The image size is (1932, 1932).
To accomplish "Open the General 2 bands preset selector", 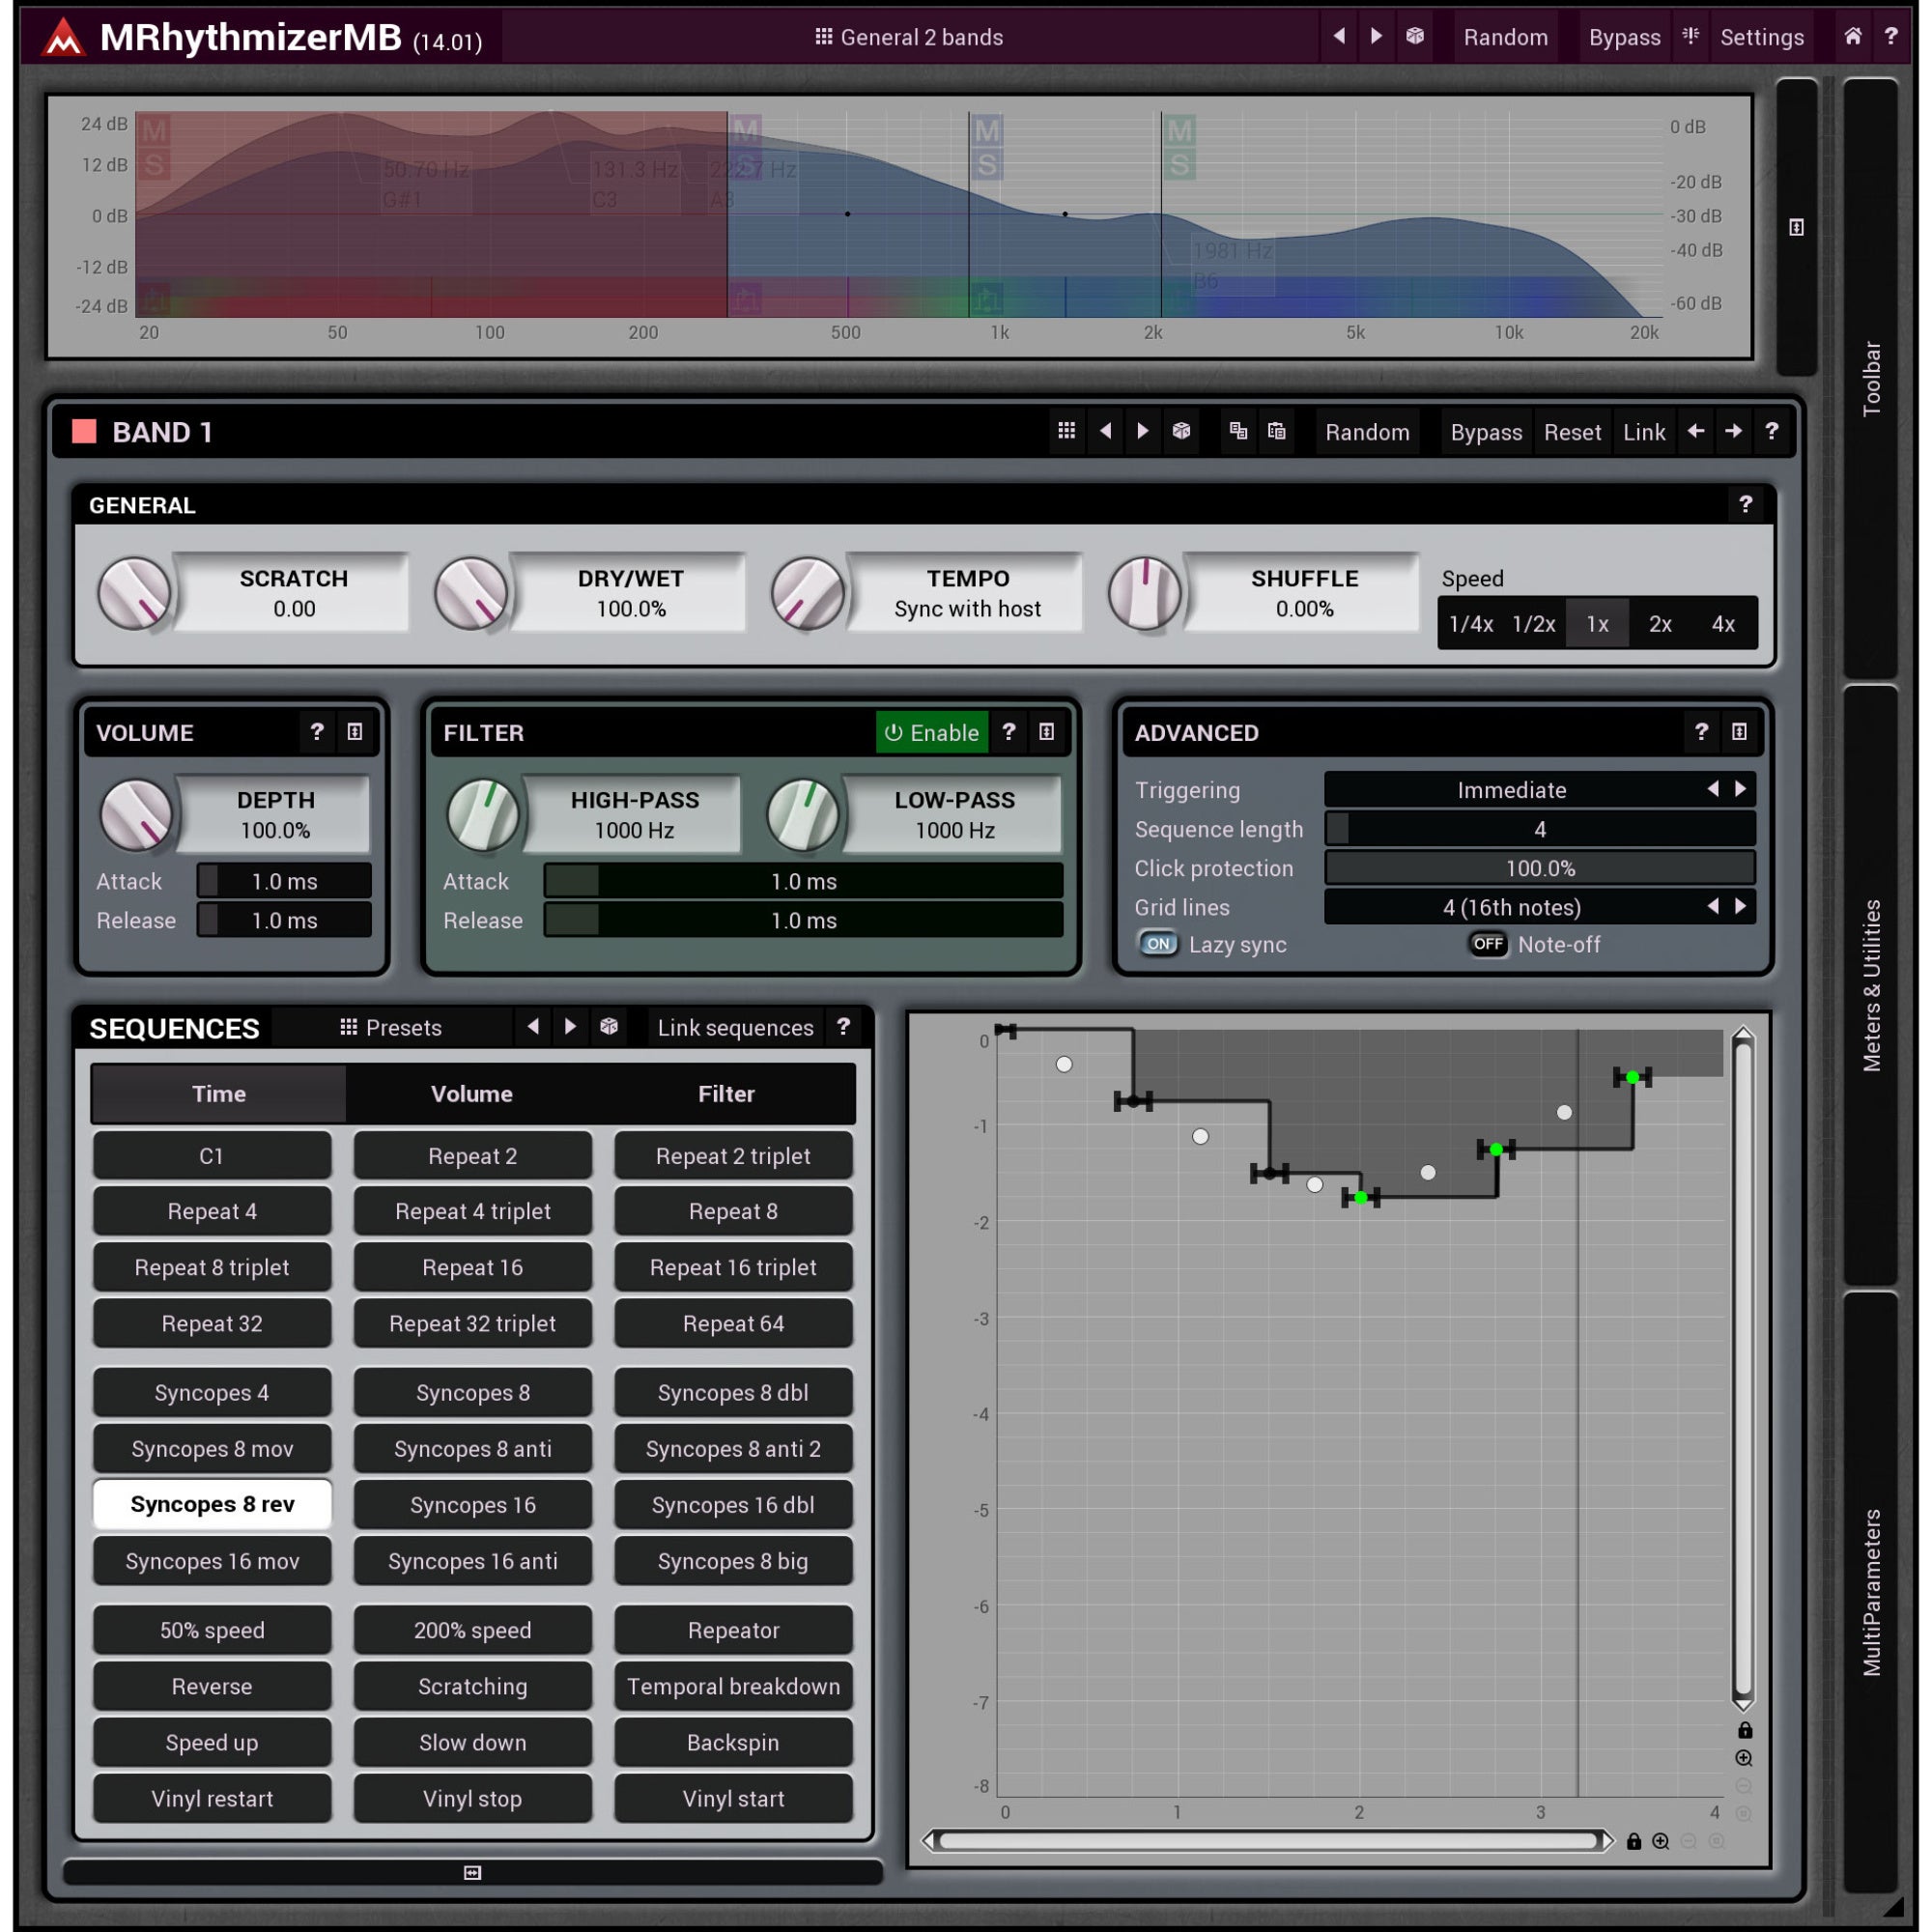I will pyautogui.click(x=908, y=37).
